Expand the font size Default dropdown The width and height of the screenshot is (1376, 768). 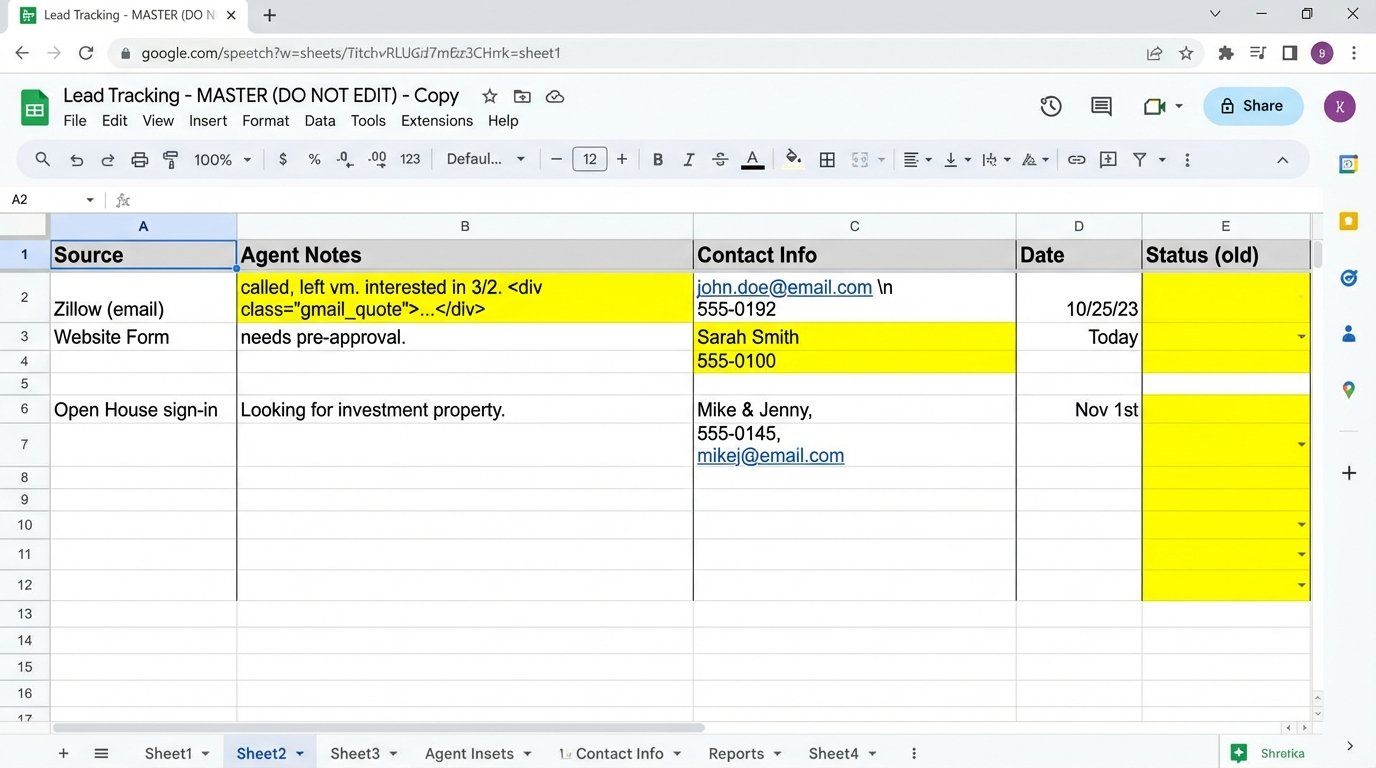[520, 159]
